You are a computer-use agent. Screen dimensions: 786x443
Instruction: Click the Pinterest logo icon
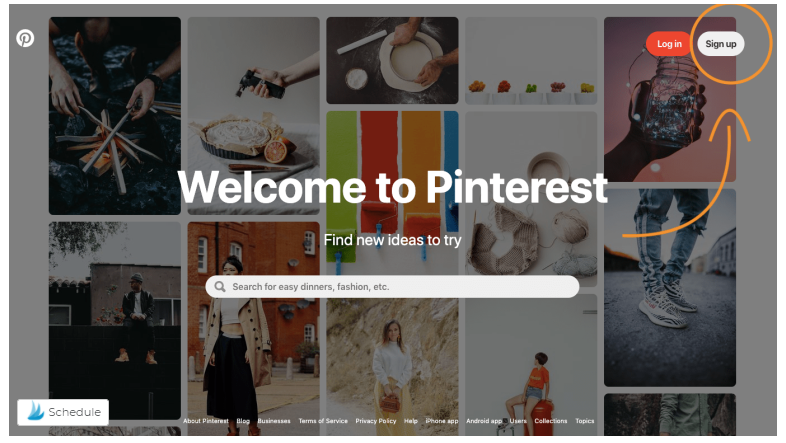click(x=25, y=38)
